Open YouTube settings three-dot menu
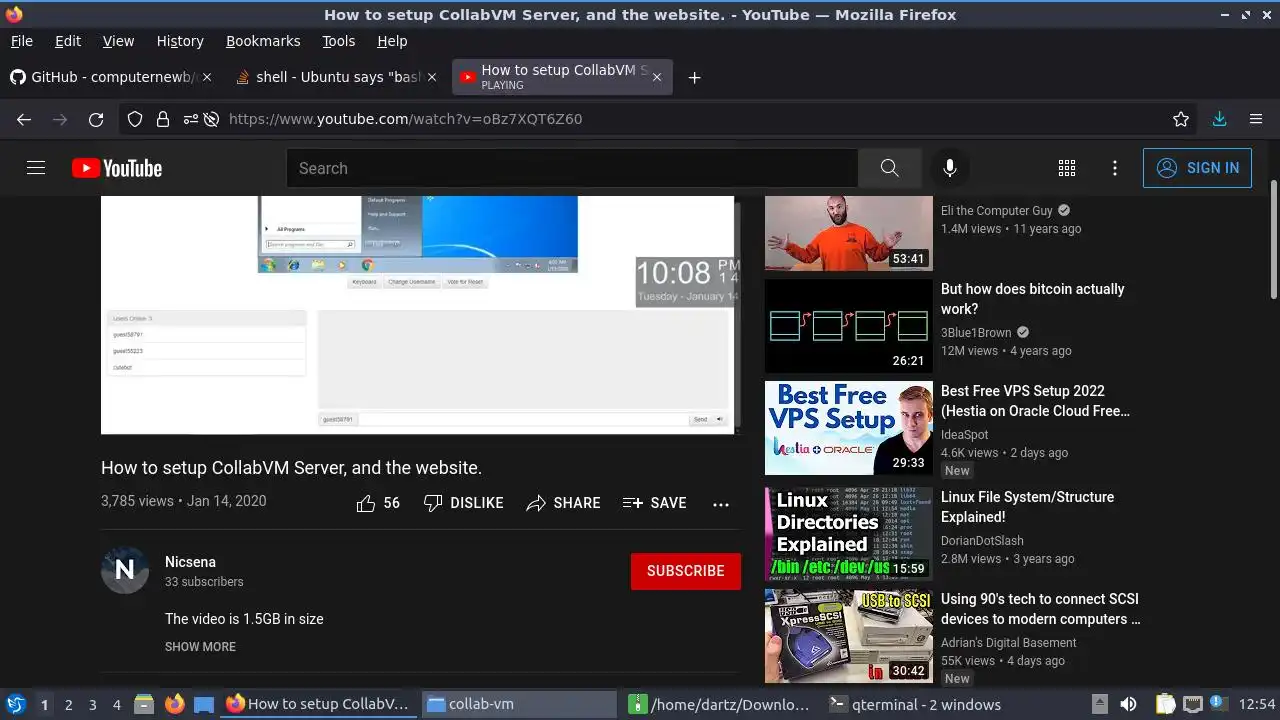The image size is (1280, 720). tap(1115, 168)
